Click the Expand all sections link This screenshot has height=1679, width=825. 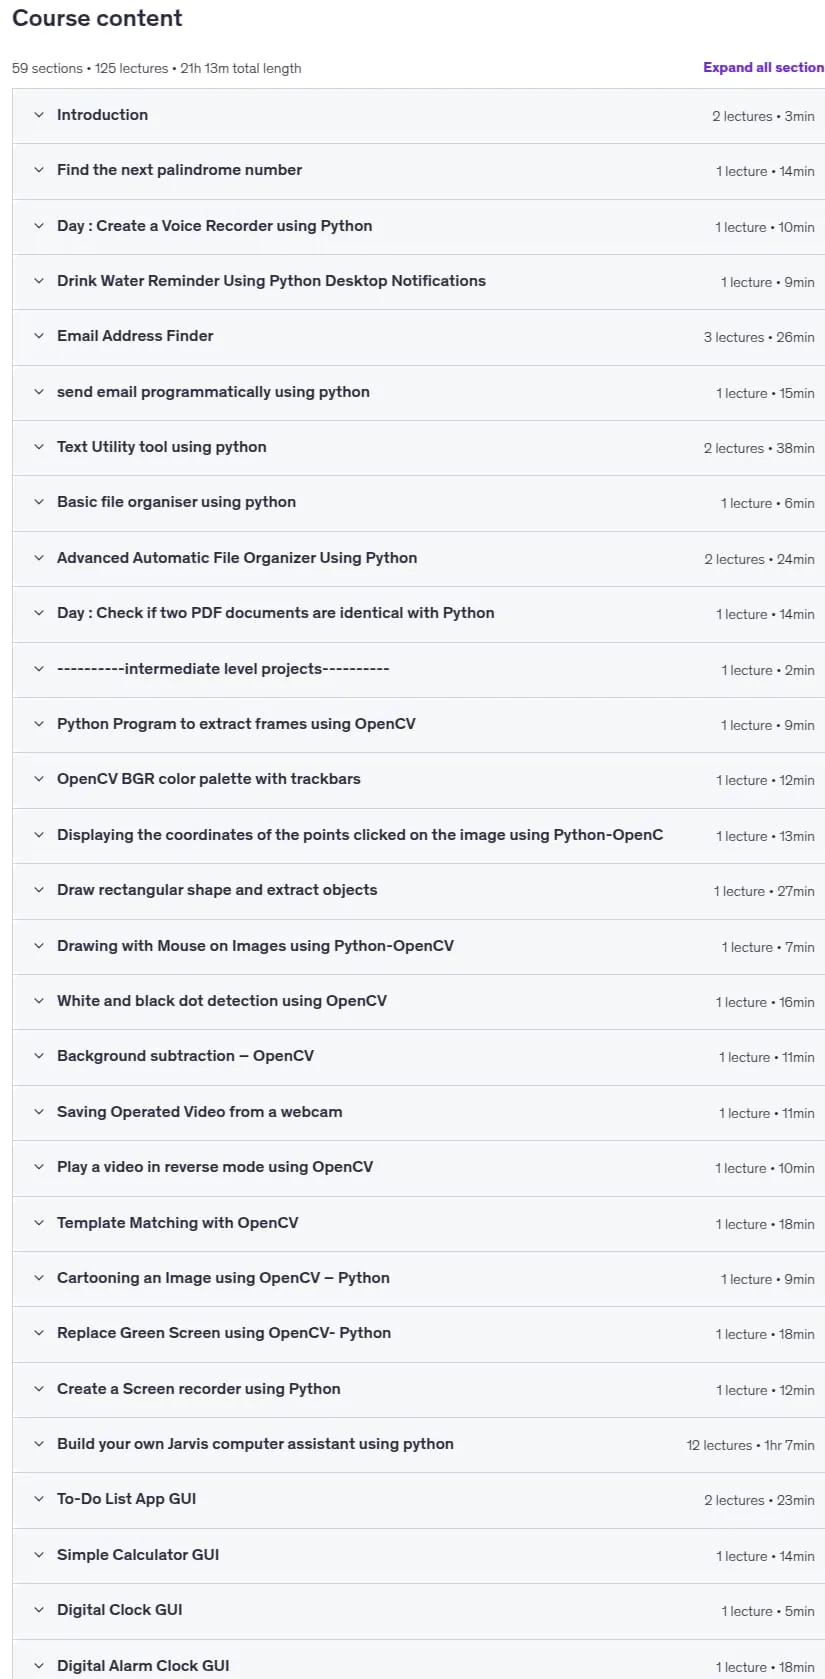[x=763, y=67]
